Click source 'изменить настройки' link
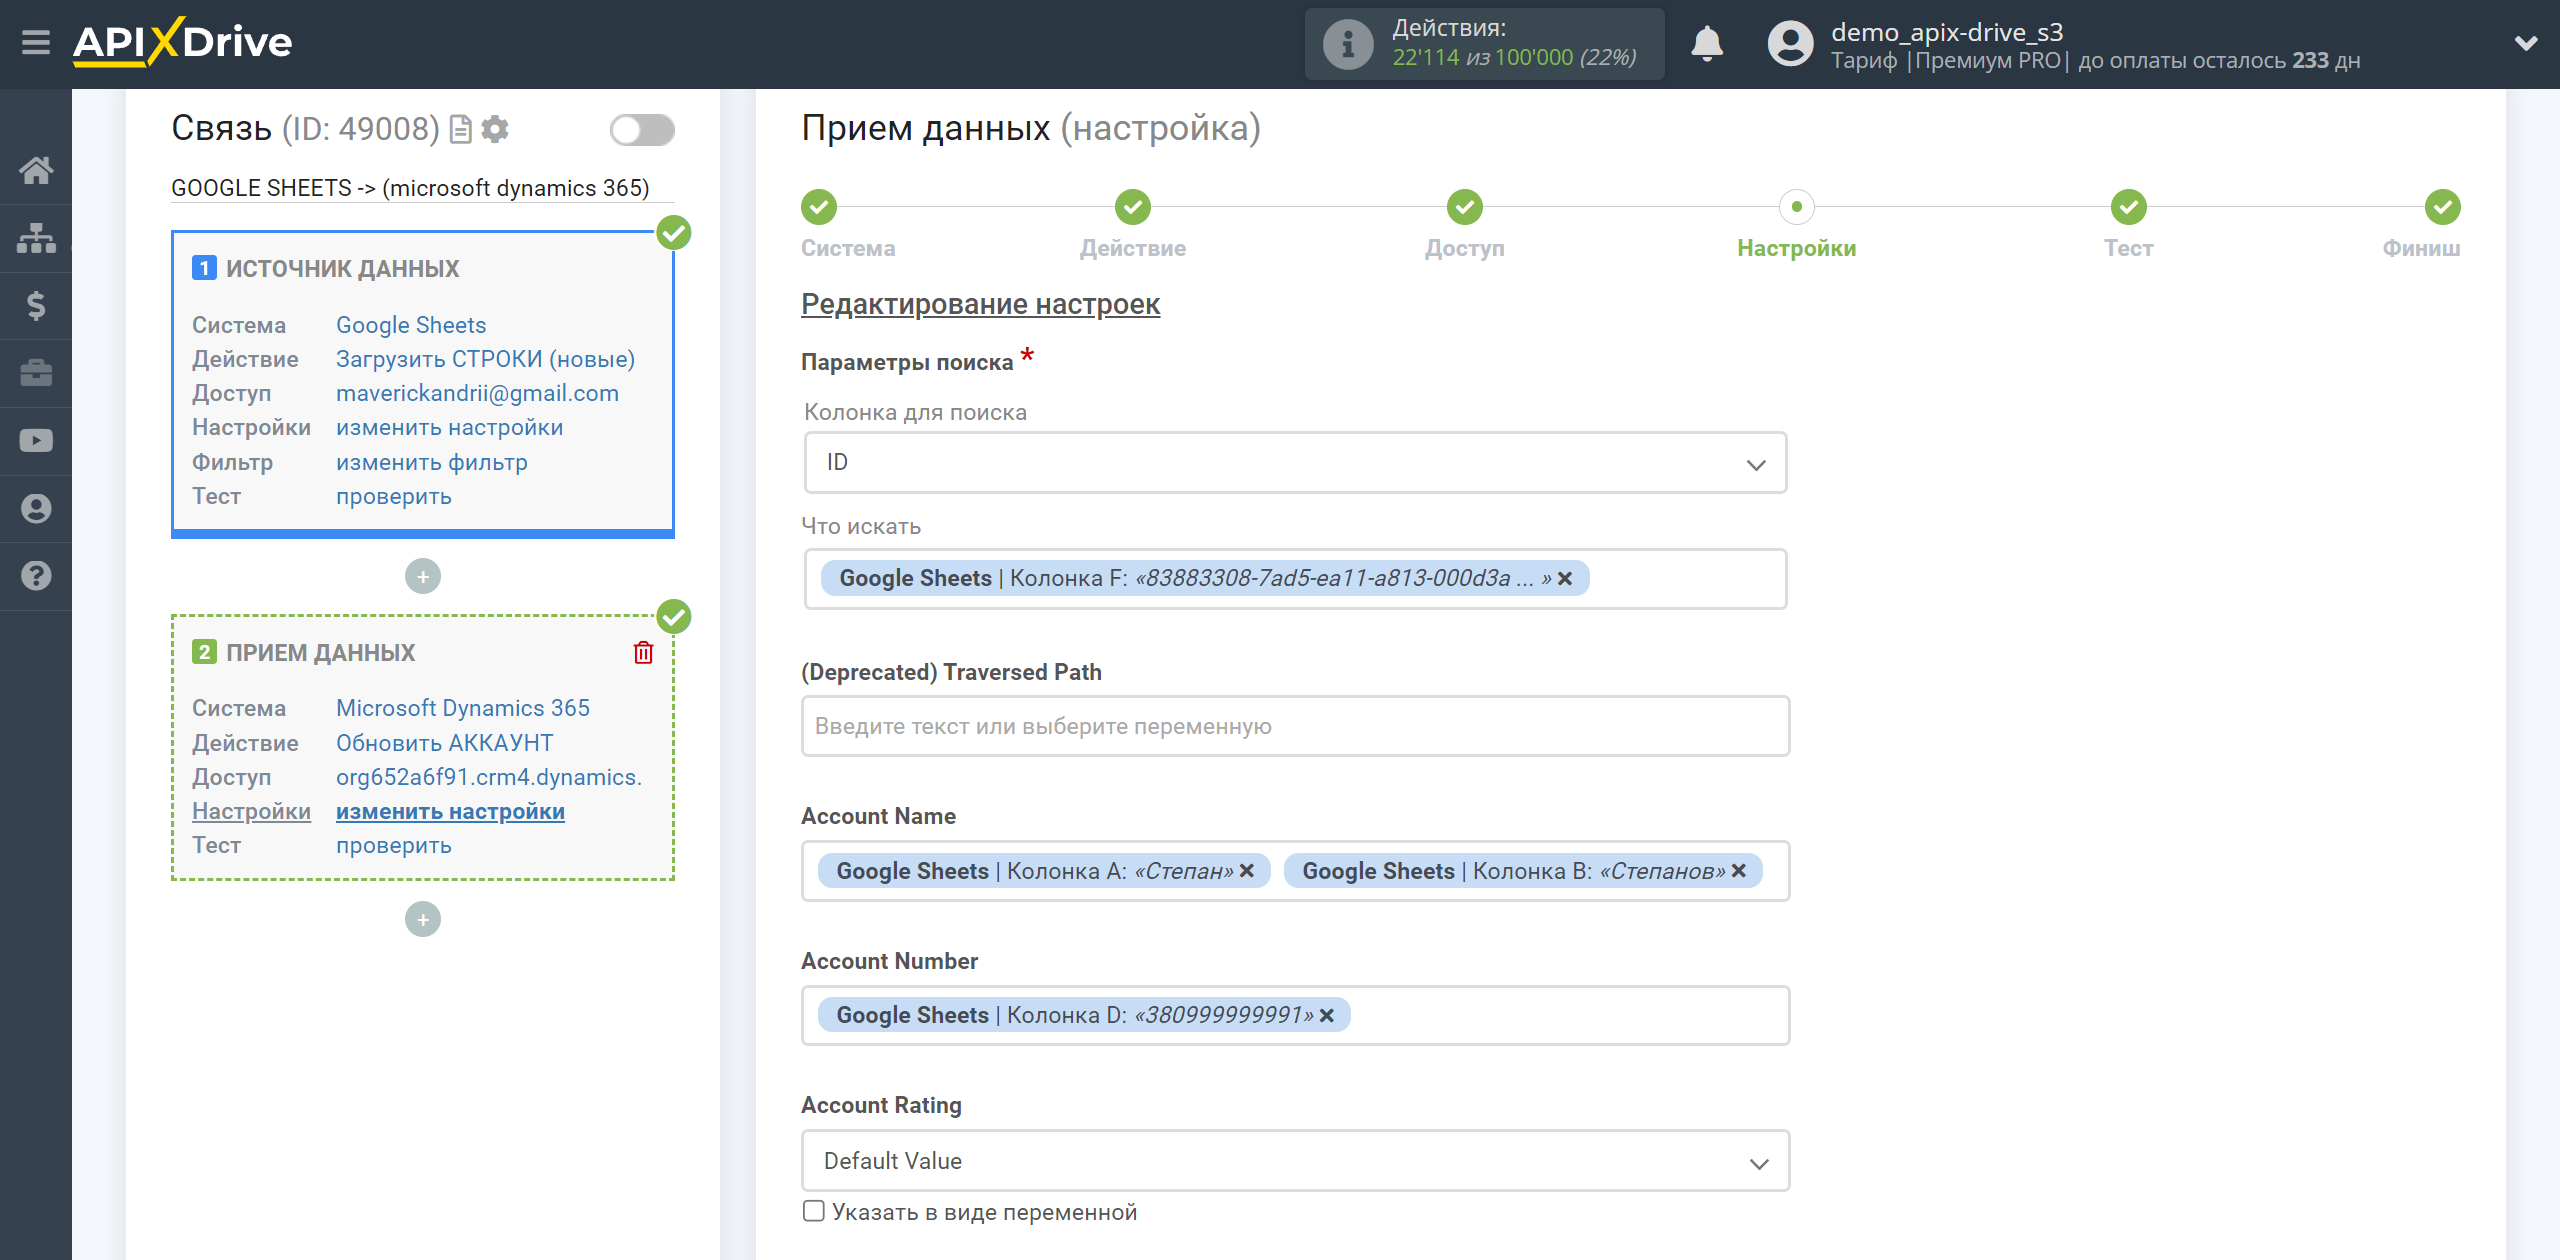2560x1260 pixels. pyautogui.click(x=449, y=427)
